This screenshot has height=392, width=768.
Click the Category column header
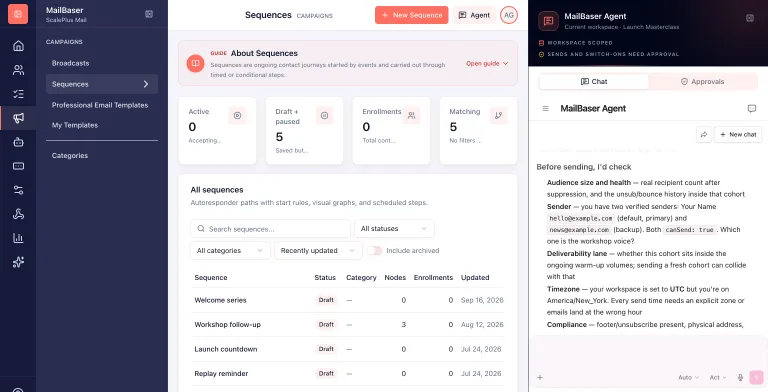pos(361,277)
